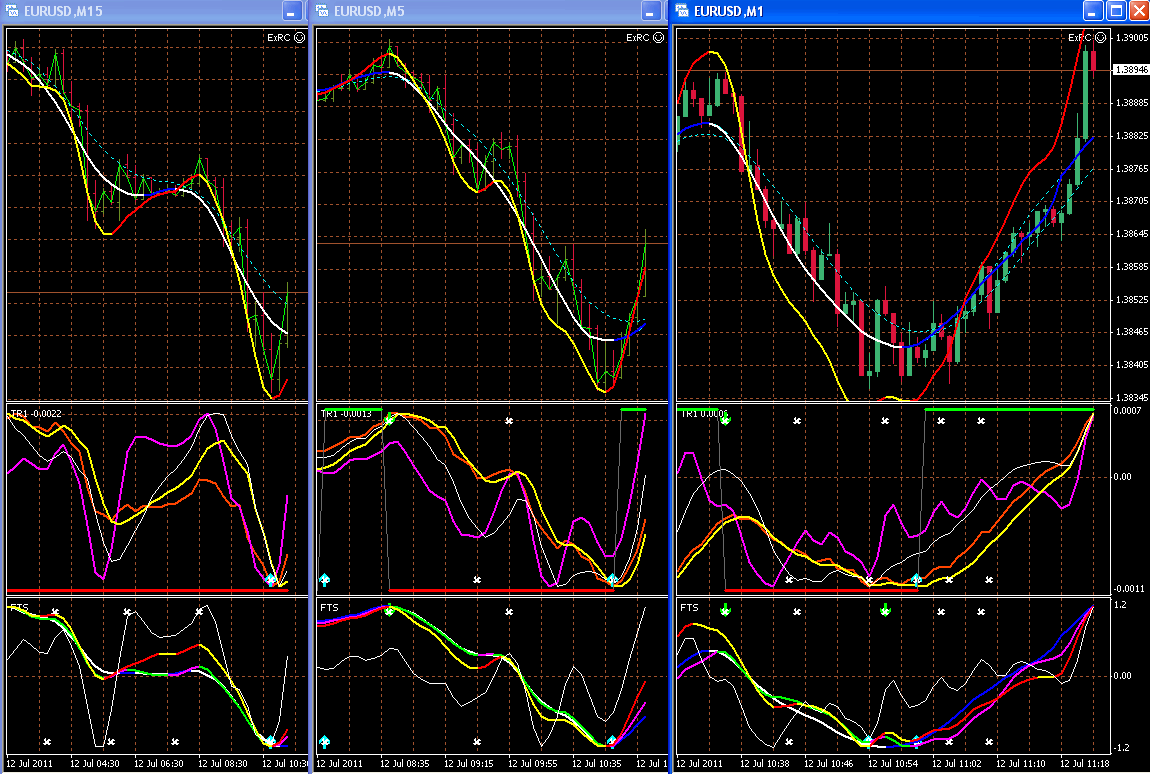The height and width of the screenshot is (774, 1150).
Task: Click the 1.38585 price scale value
Action: [x=1132, y=266]
